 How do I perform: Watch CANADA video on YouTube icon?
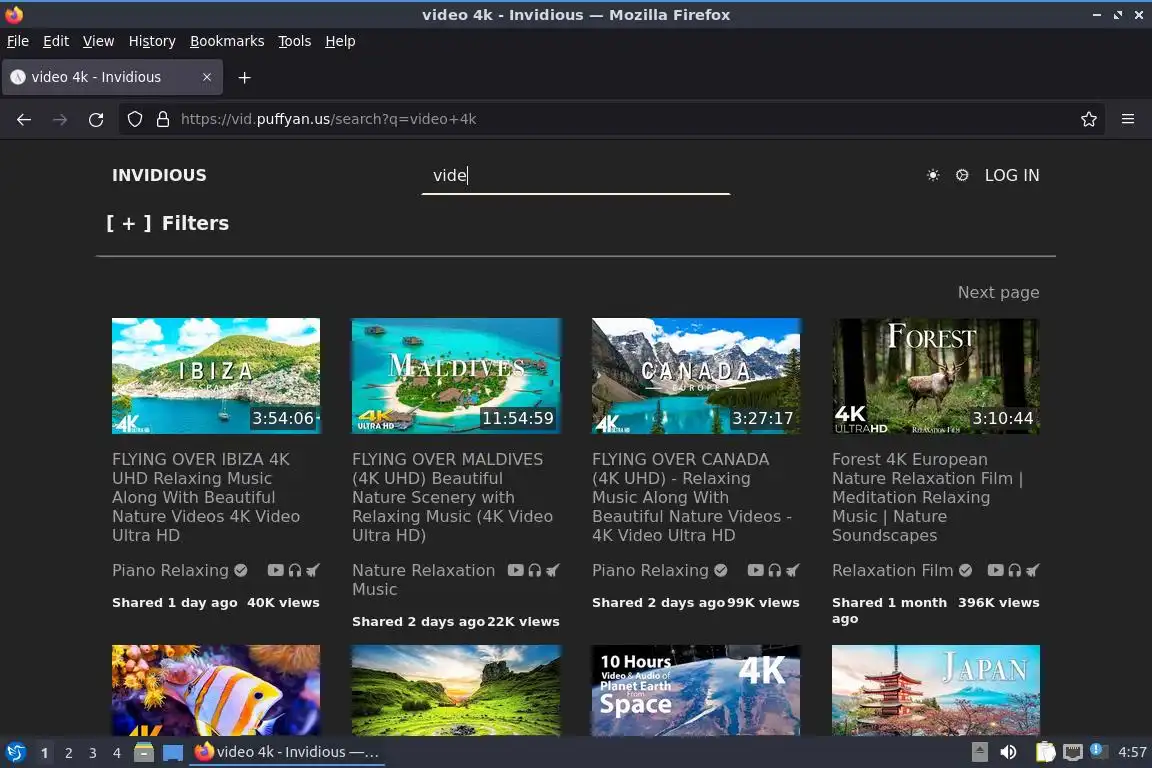755,570
